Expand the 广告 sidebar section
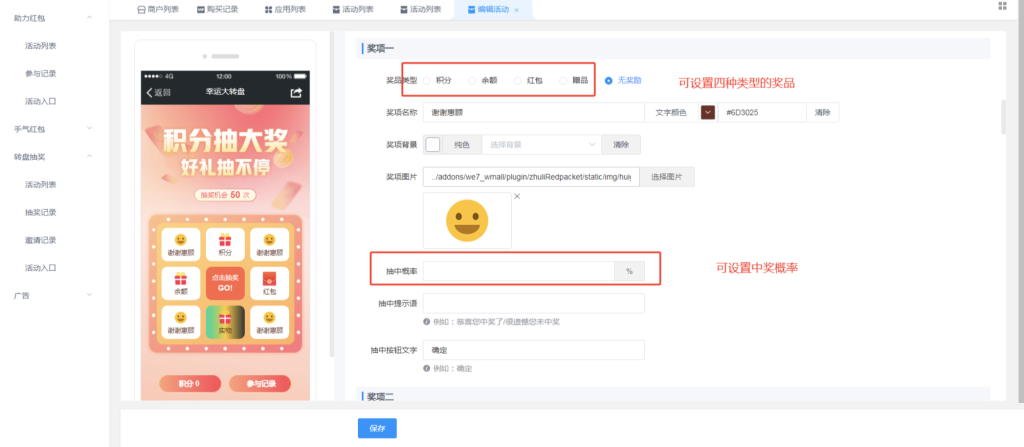 point(90,295)
